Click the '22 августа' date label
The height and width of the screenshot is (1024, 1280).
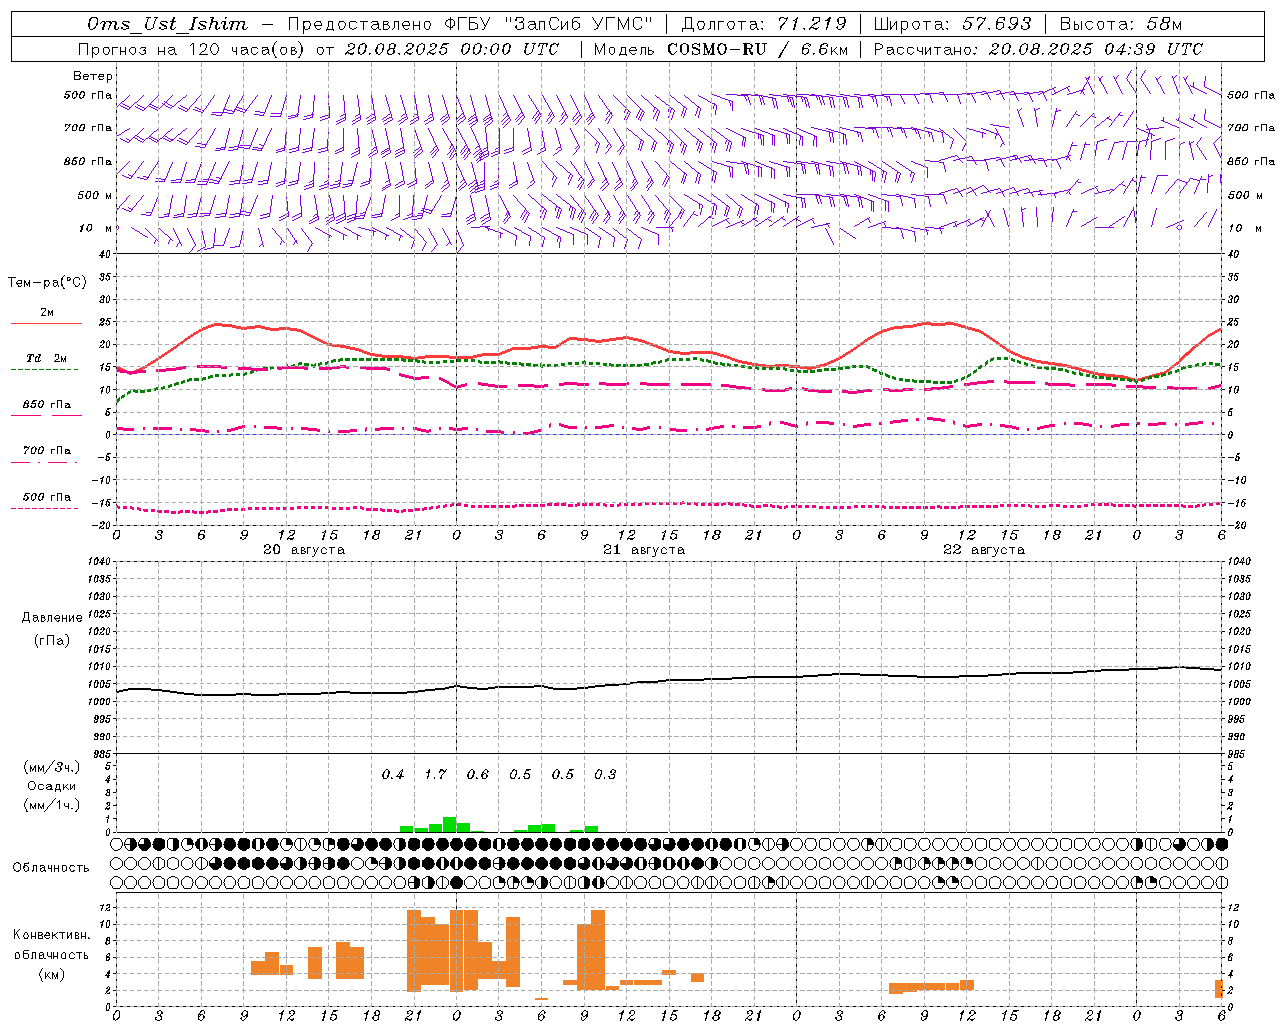pyautogui.click(x=984, y=550)
